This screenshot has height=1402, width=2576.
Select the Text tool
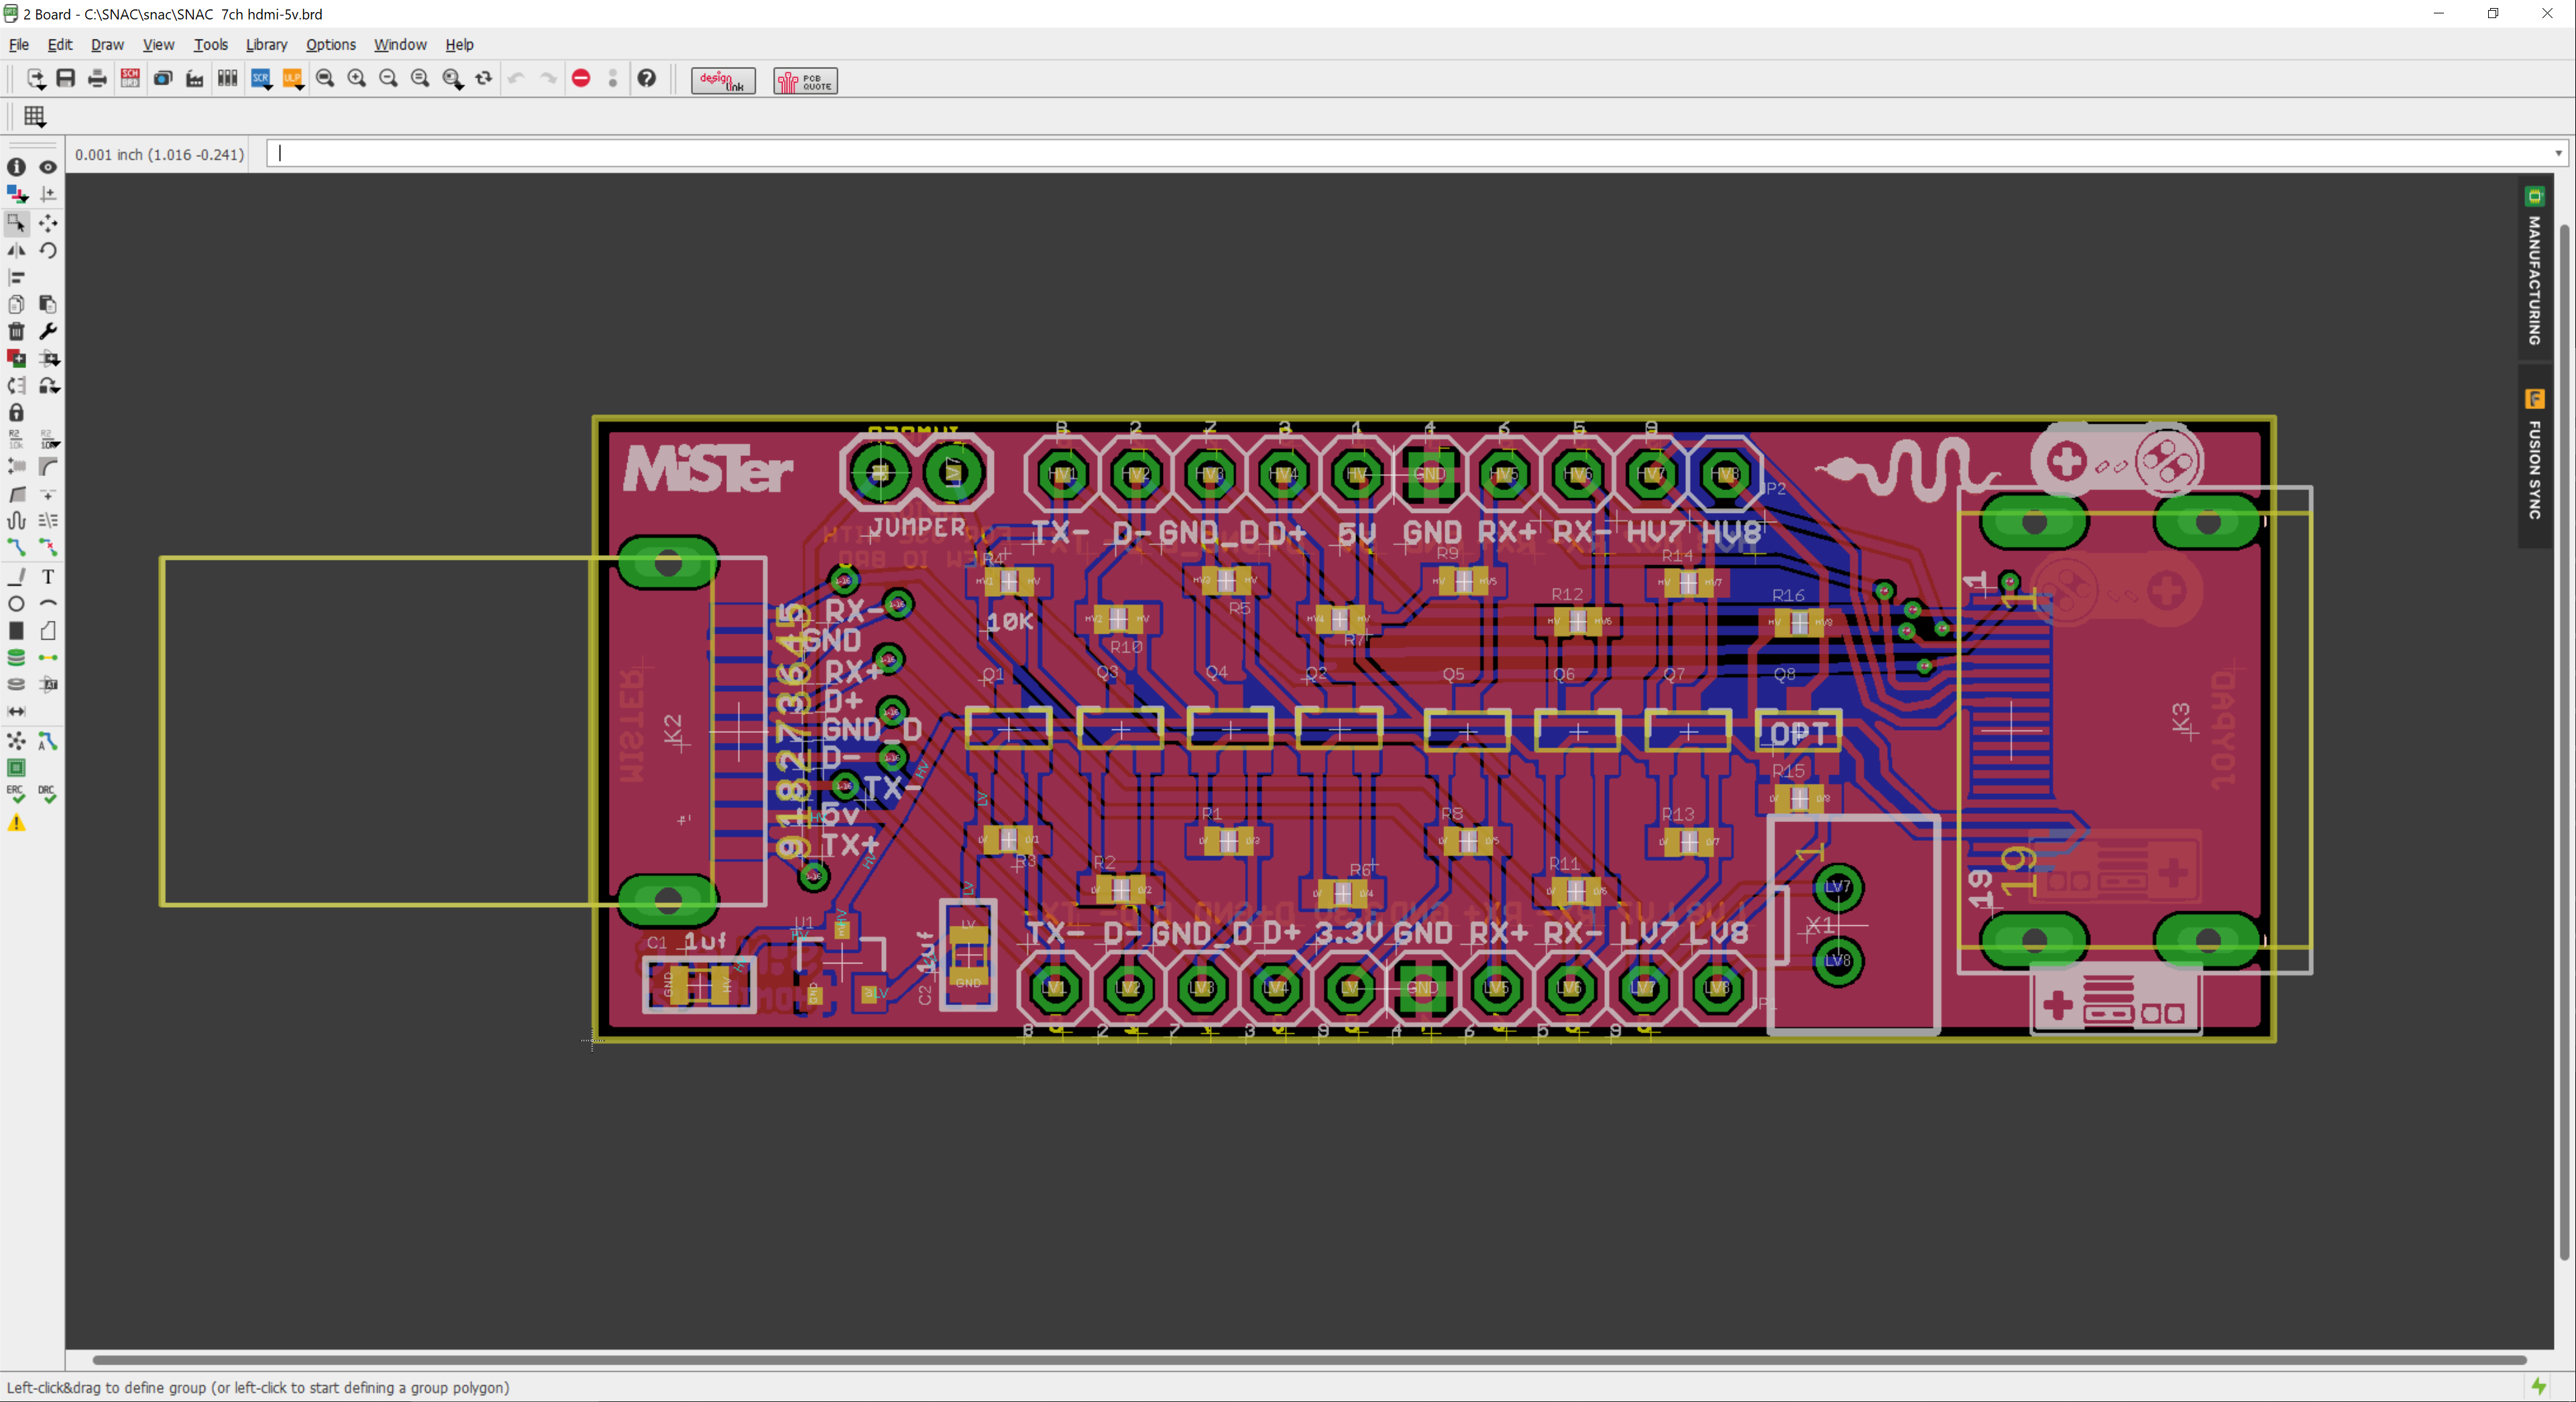click(47, 577)
